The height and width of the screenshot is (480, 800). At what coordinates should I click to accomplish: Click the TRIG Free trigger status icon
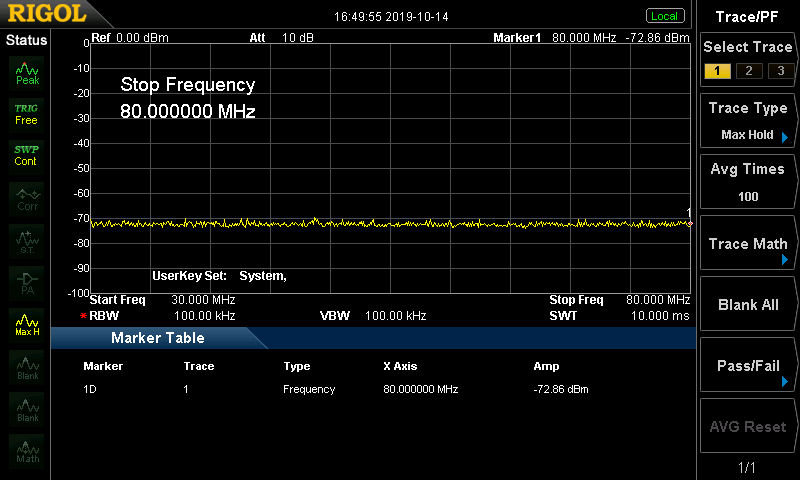(x=27, y=113)
